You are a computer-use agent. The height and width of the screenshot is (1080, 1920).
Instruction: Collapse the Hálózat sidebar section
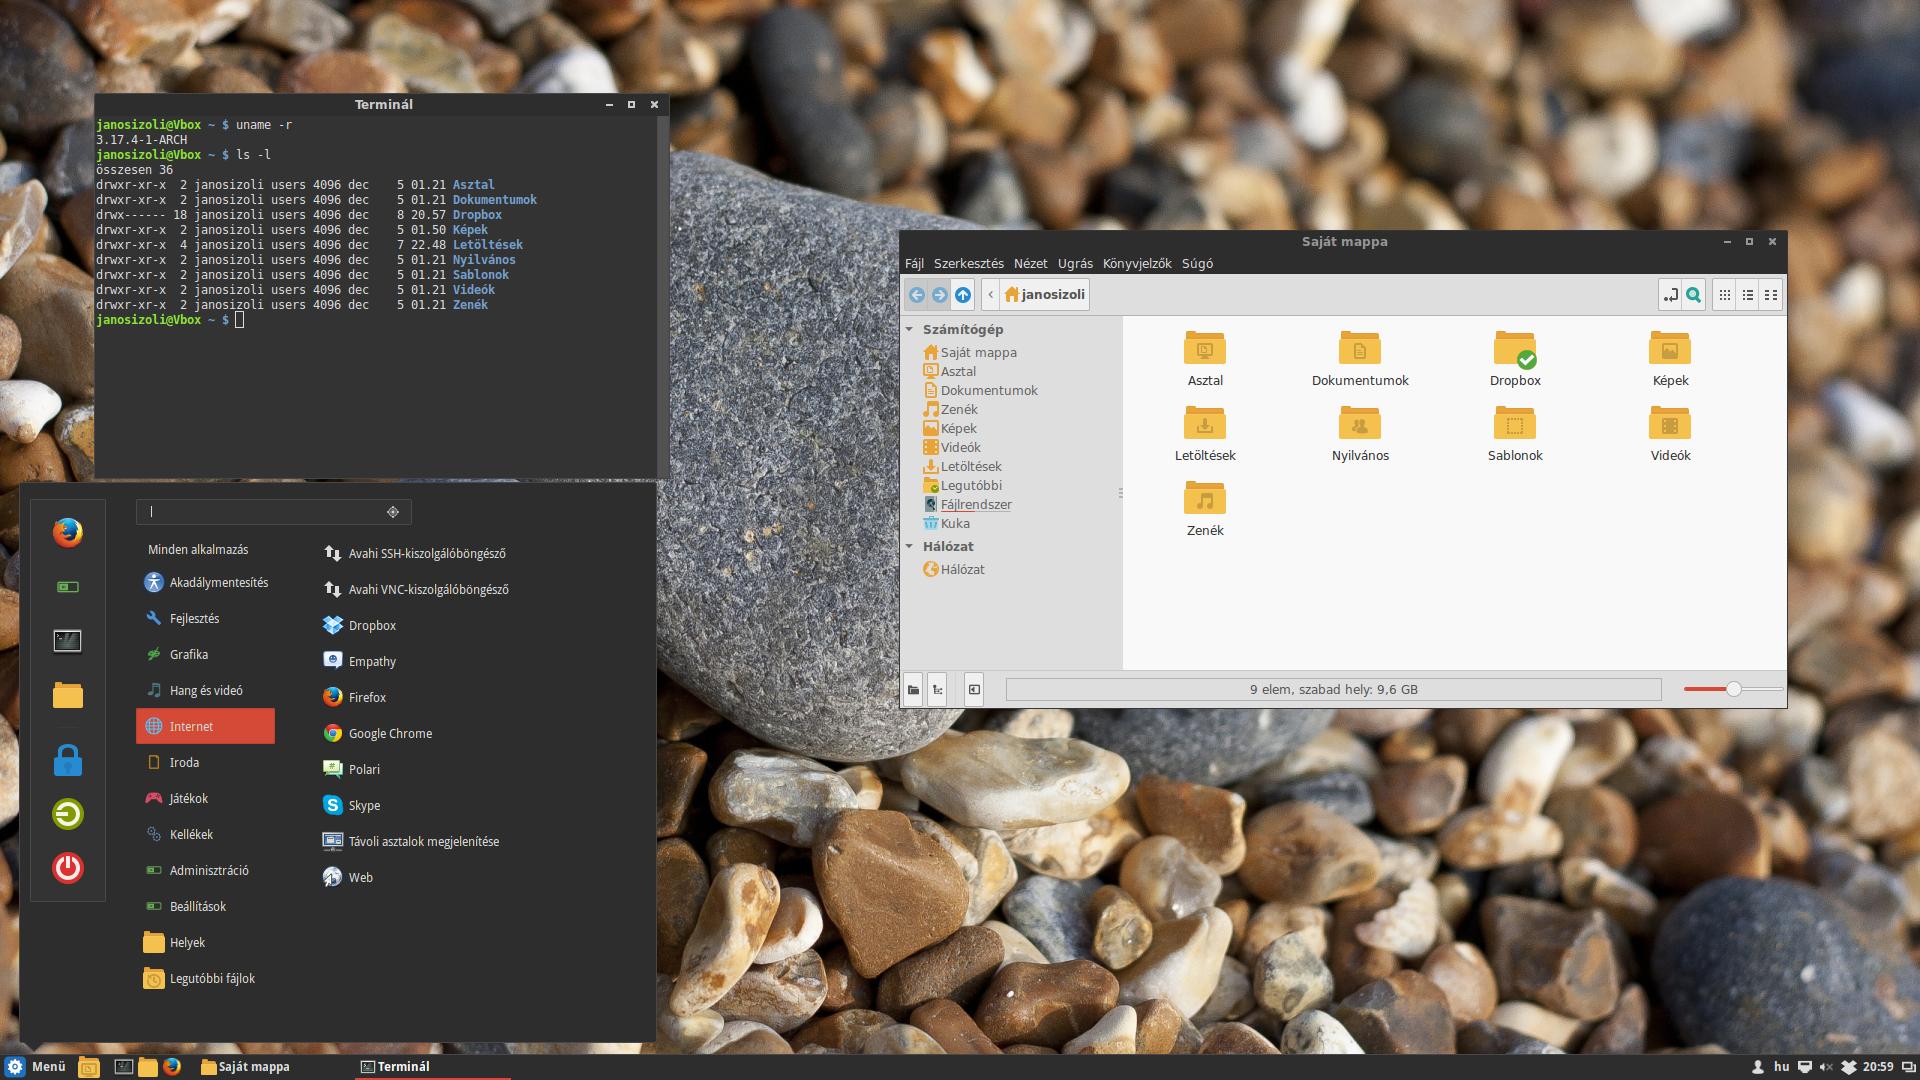[x=910, y=546]
